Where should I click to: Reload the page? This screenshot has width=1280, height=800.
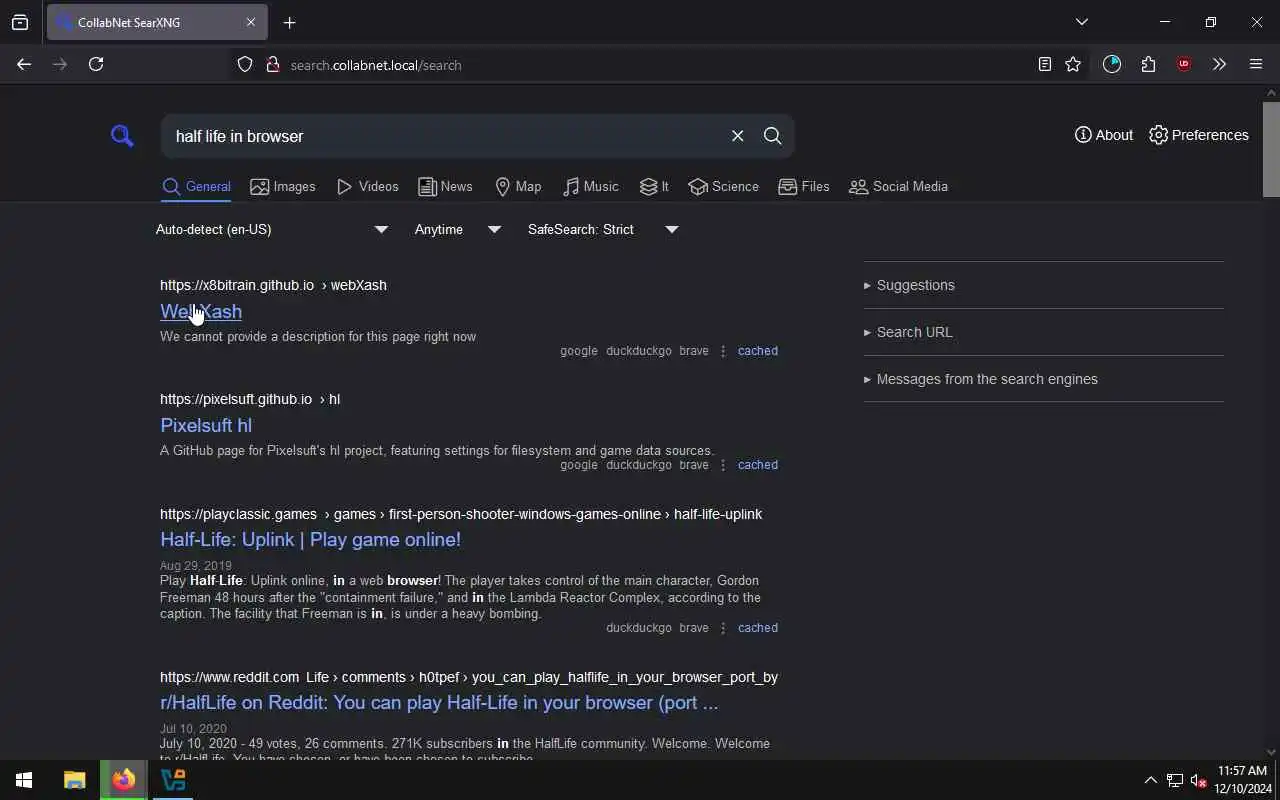click(x=96, y=64)
